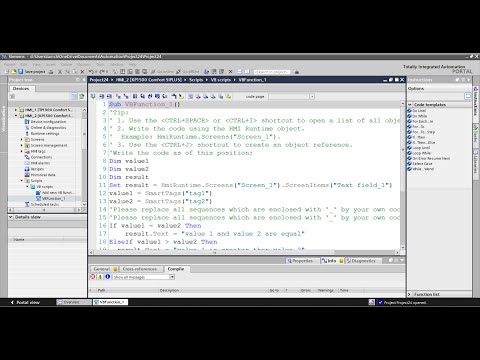Collapse the Scripts folder arrow
Viewport: 480px width, 360px height.
click(x=22, y=181)
